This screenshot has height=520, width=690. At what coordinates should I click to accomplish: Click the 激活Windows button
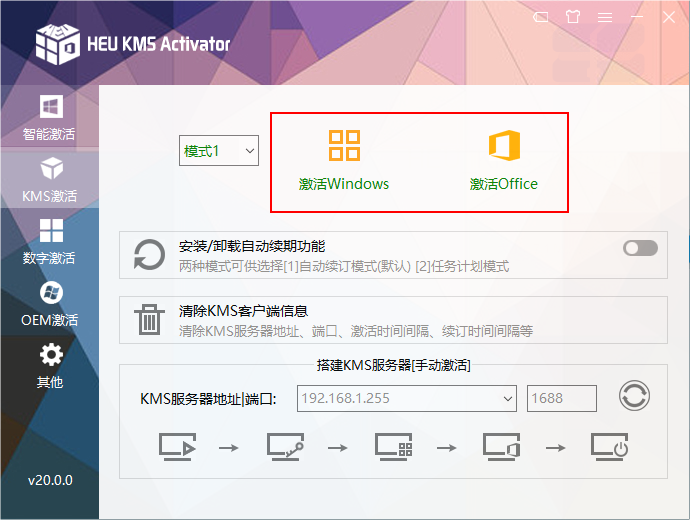pos(344,161)
